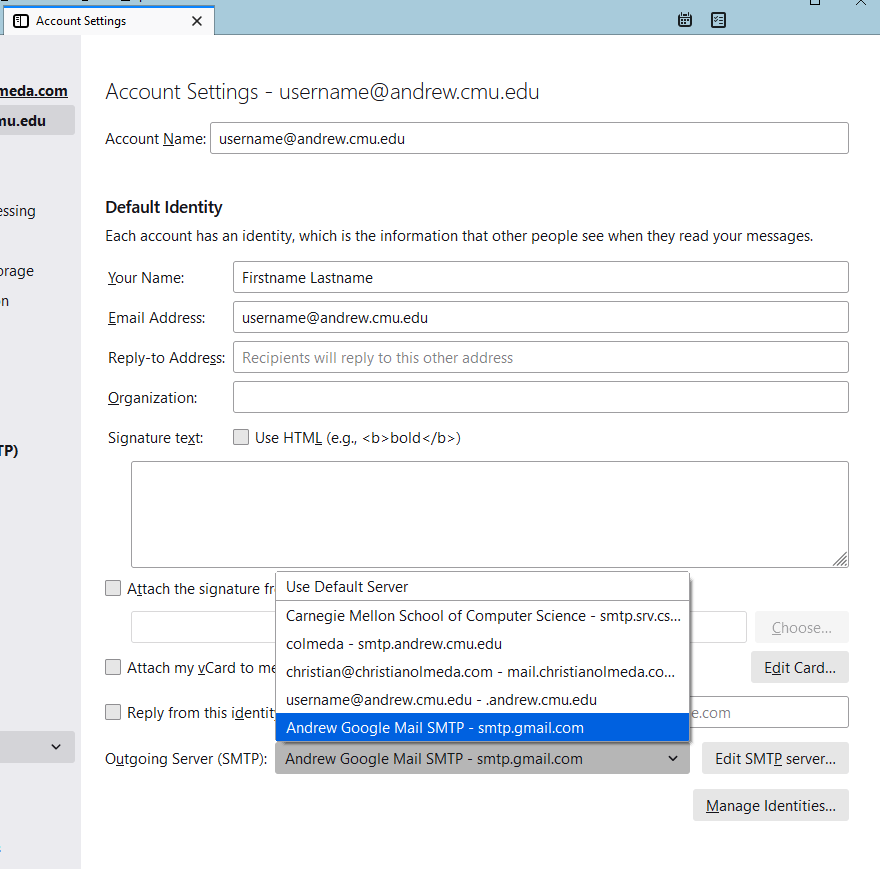
Task: Check Attach my vCard to messages
Action: 113,667
